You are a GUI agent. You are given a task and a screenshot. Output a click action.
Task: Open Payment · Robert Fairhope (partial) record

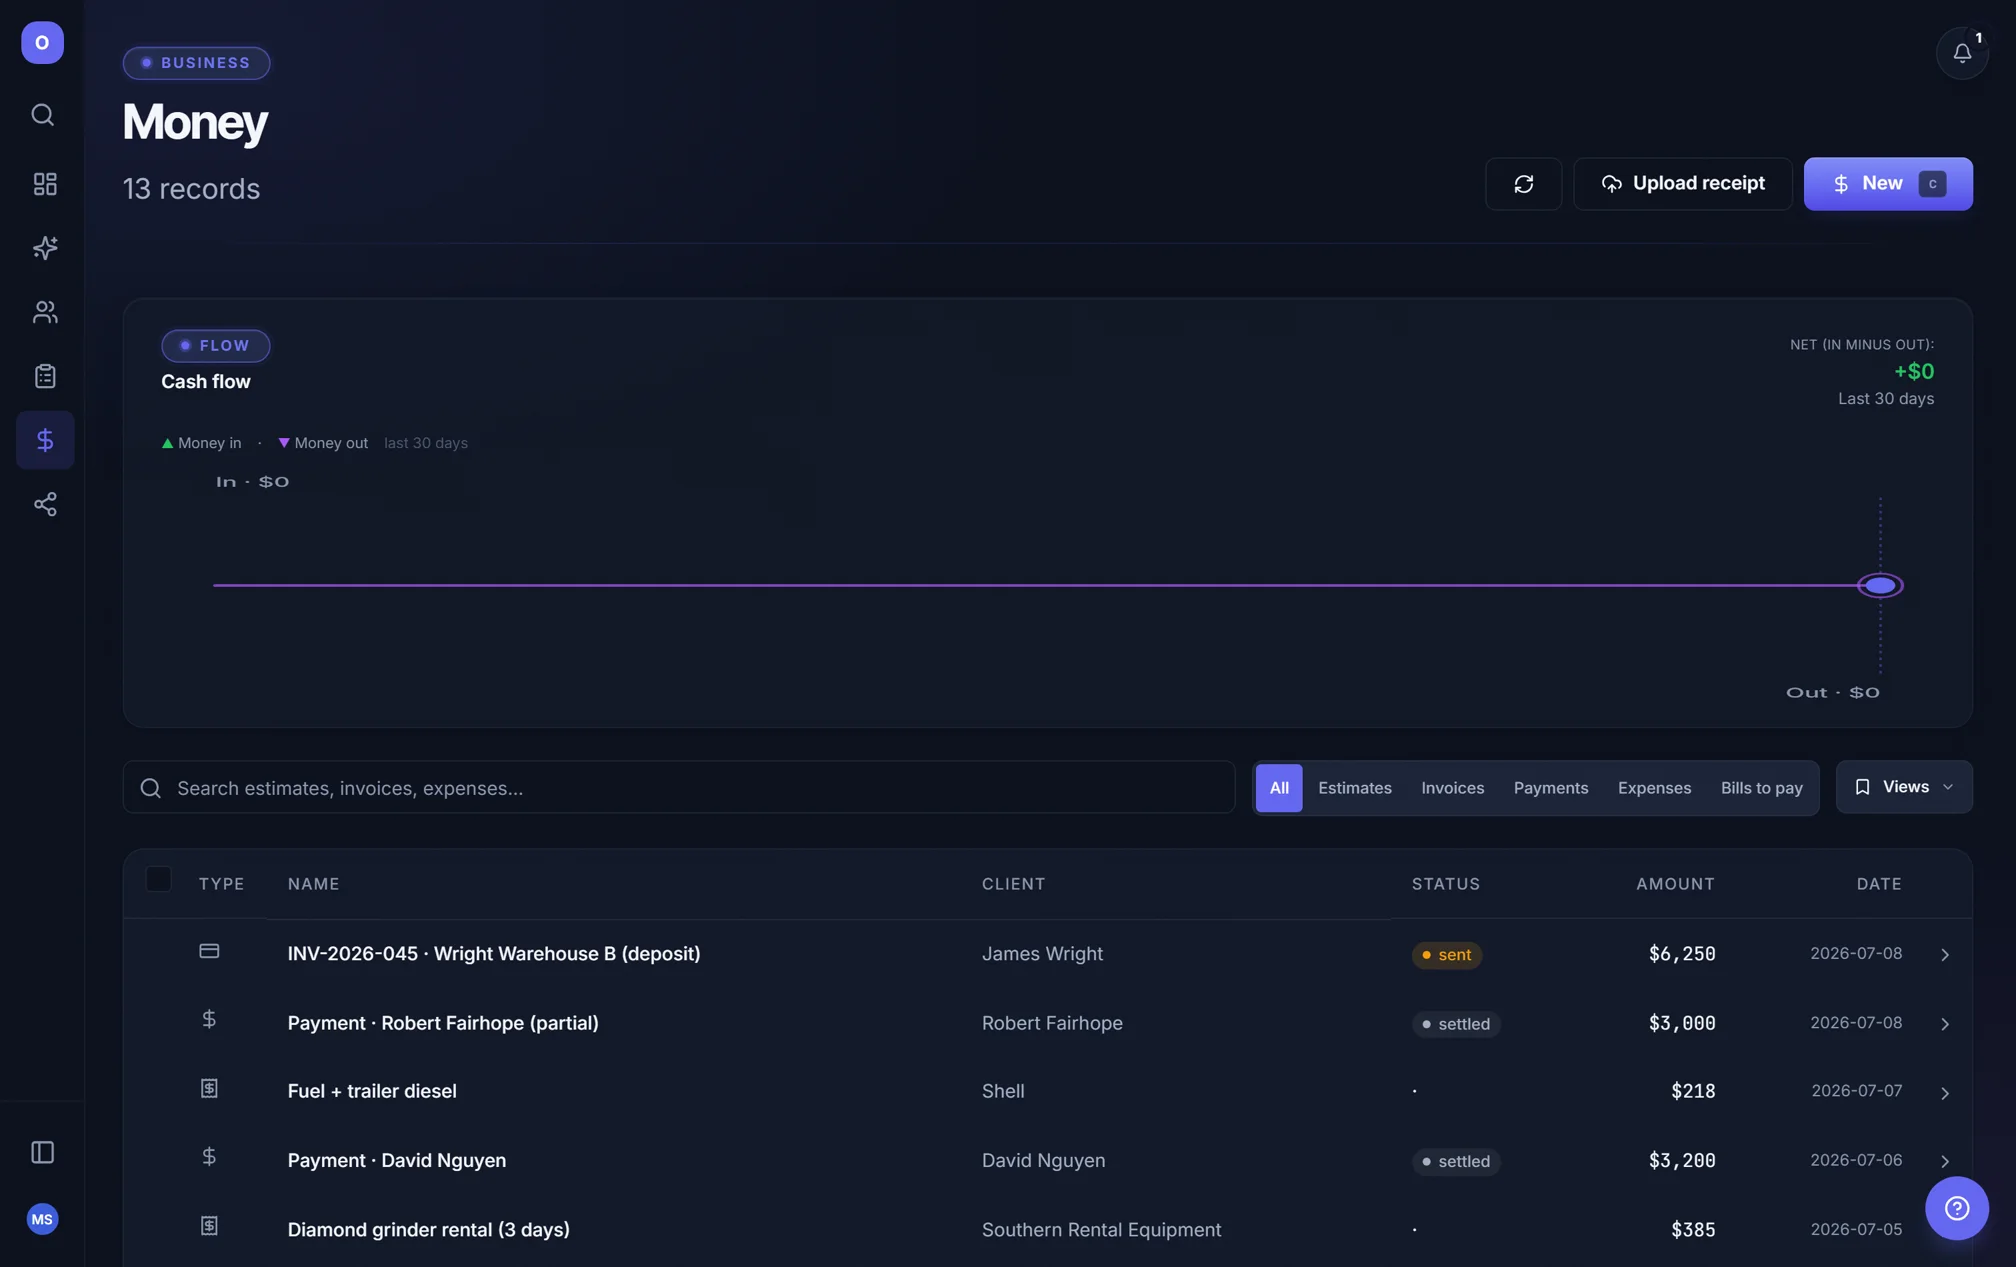pyautogui.click(x=443, y=1023)
